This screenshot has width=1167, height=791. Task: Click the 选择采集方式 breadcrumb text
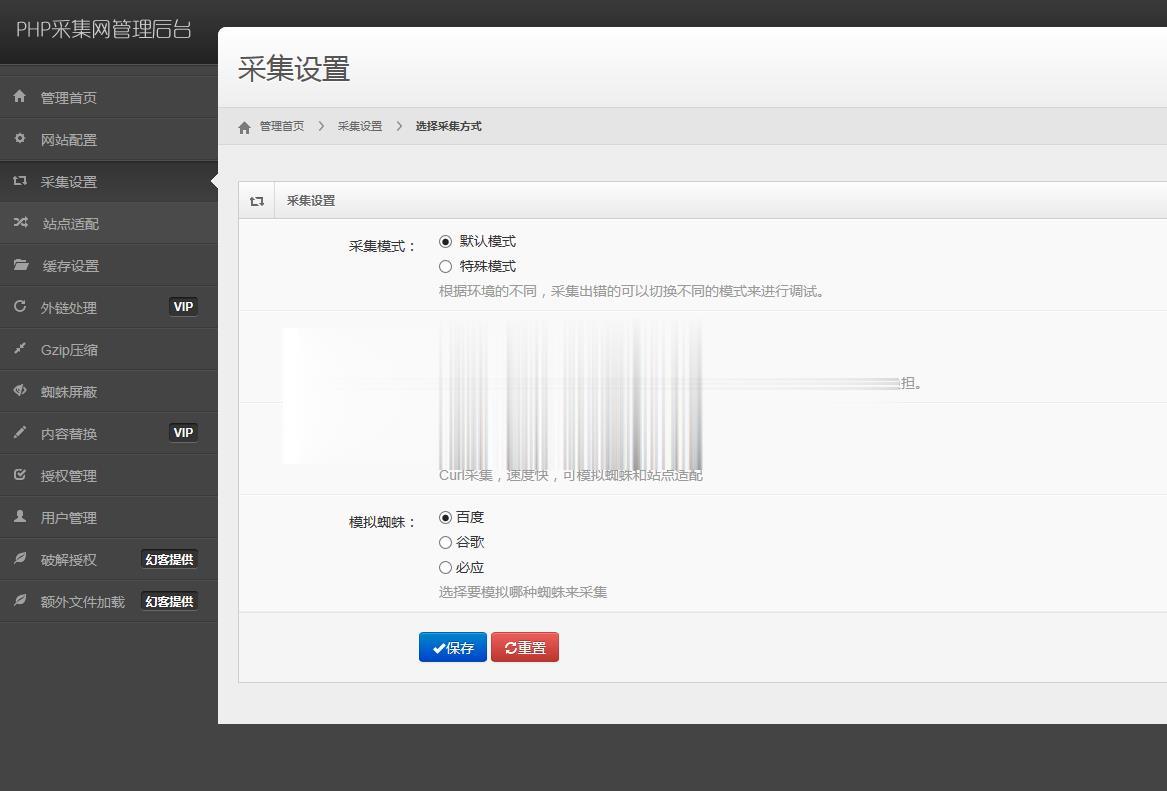tap(448, 127)
